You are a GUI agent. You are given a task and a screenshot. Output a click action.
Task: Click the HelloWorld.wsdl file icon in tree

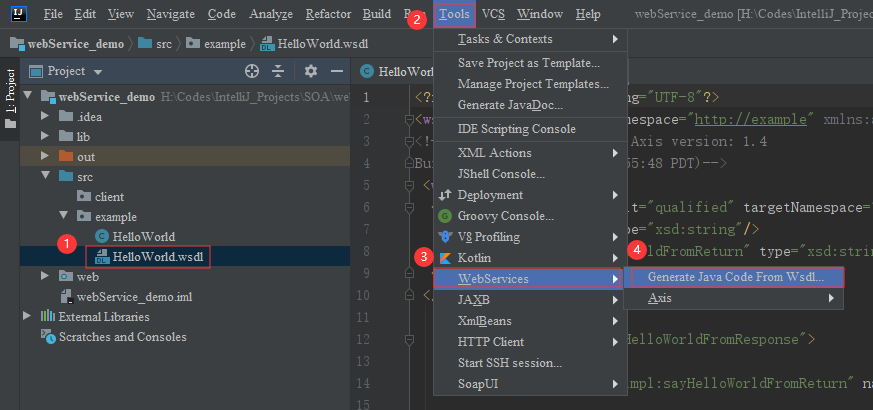(102, 257)
